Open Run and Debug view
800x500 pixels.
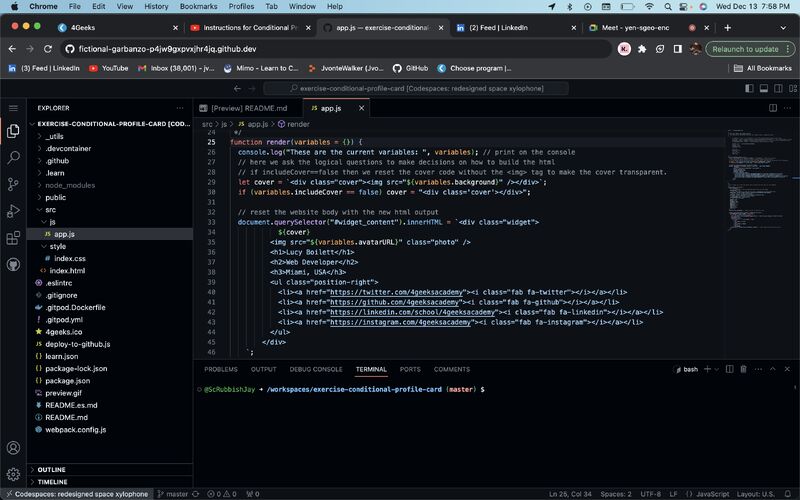pos(13,211)
